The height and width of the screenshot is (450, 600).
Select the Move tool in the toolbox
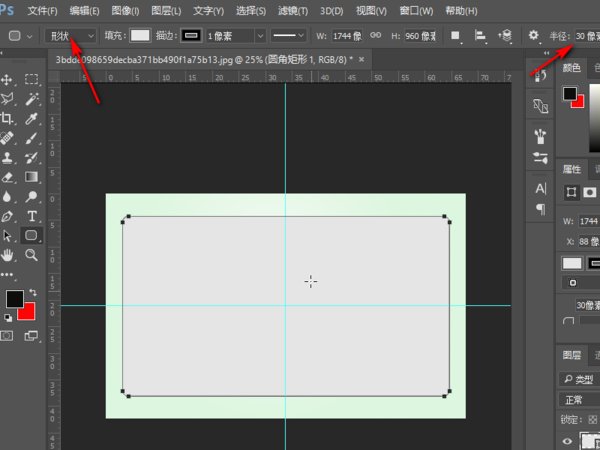tap(8, 79)
